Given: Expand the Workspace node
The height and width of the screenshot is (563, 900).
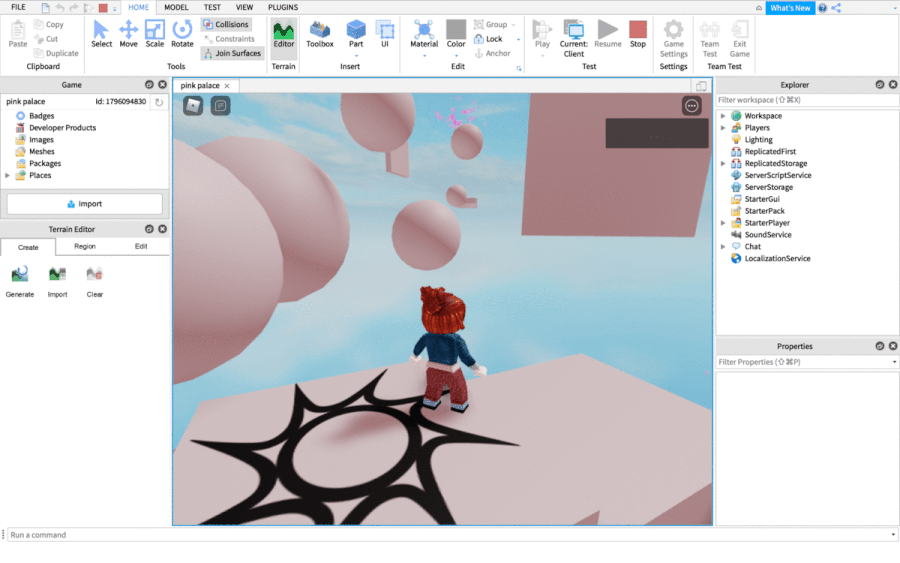Looking at the screenshot, I should point(723,116).
